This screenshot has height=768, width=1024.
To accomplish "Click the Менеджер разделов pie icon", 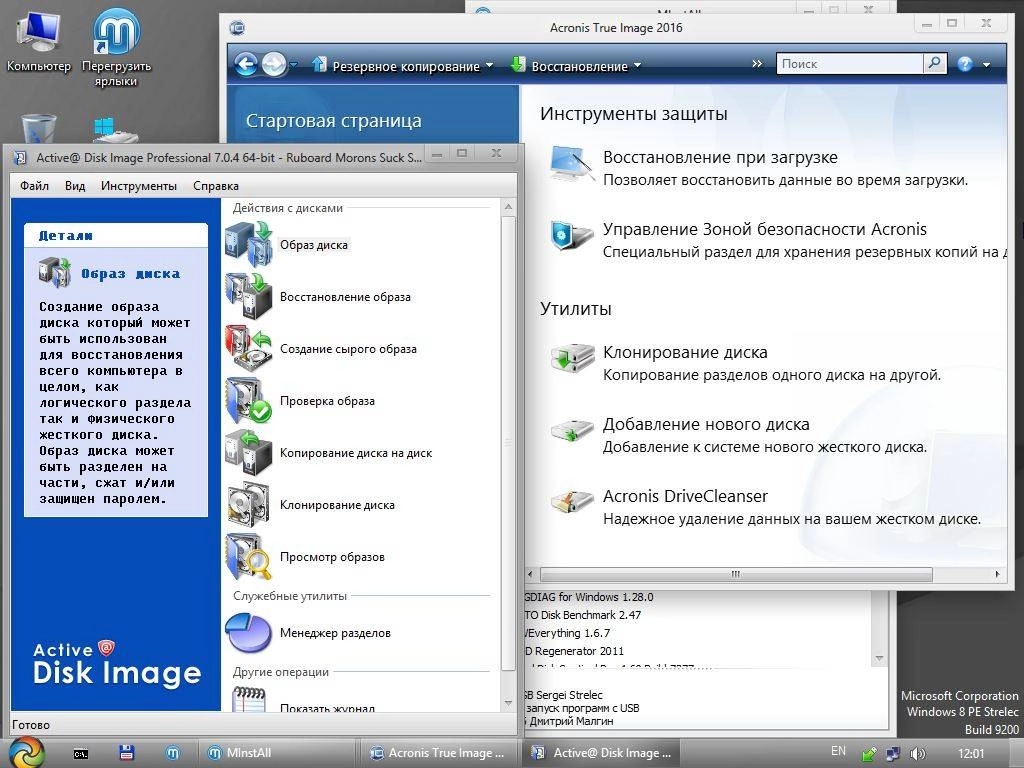I will point(248,633).
